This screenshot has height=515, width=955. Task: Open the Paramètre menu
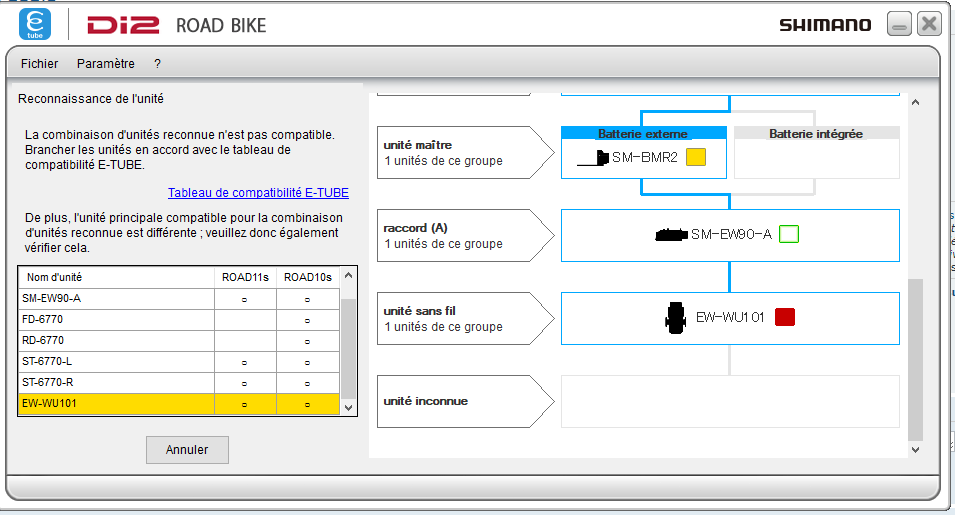[x=105, y=63]
